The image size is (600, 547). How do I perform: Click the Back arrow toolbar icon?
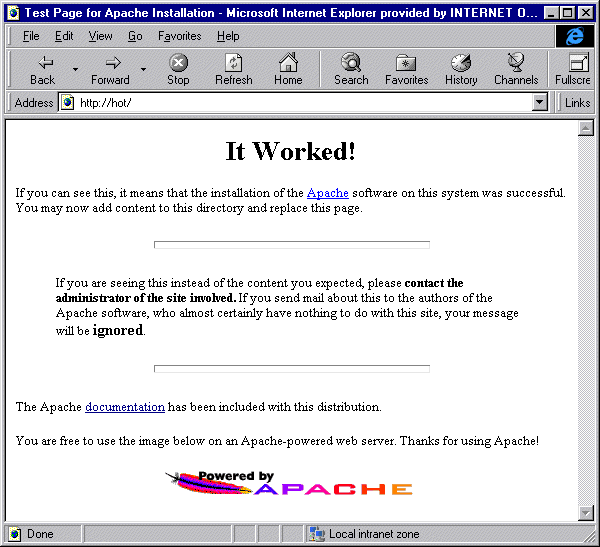pos(42,63)
